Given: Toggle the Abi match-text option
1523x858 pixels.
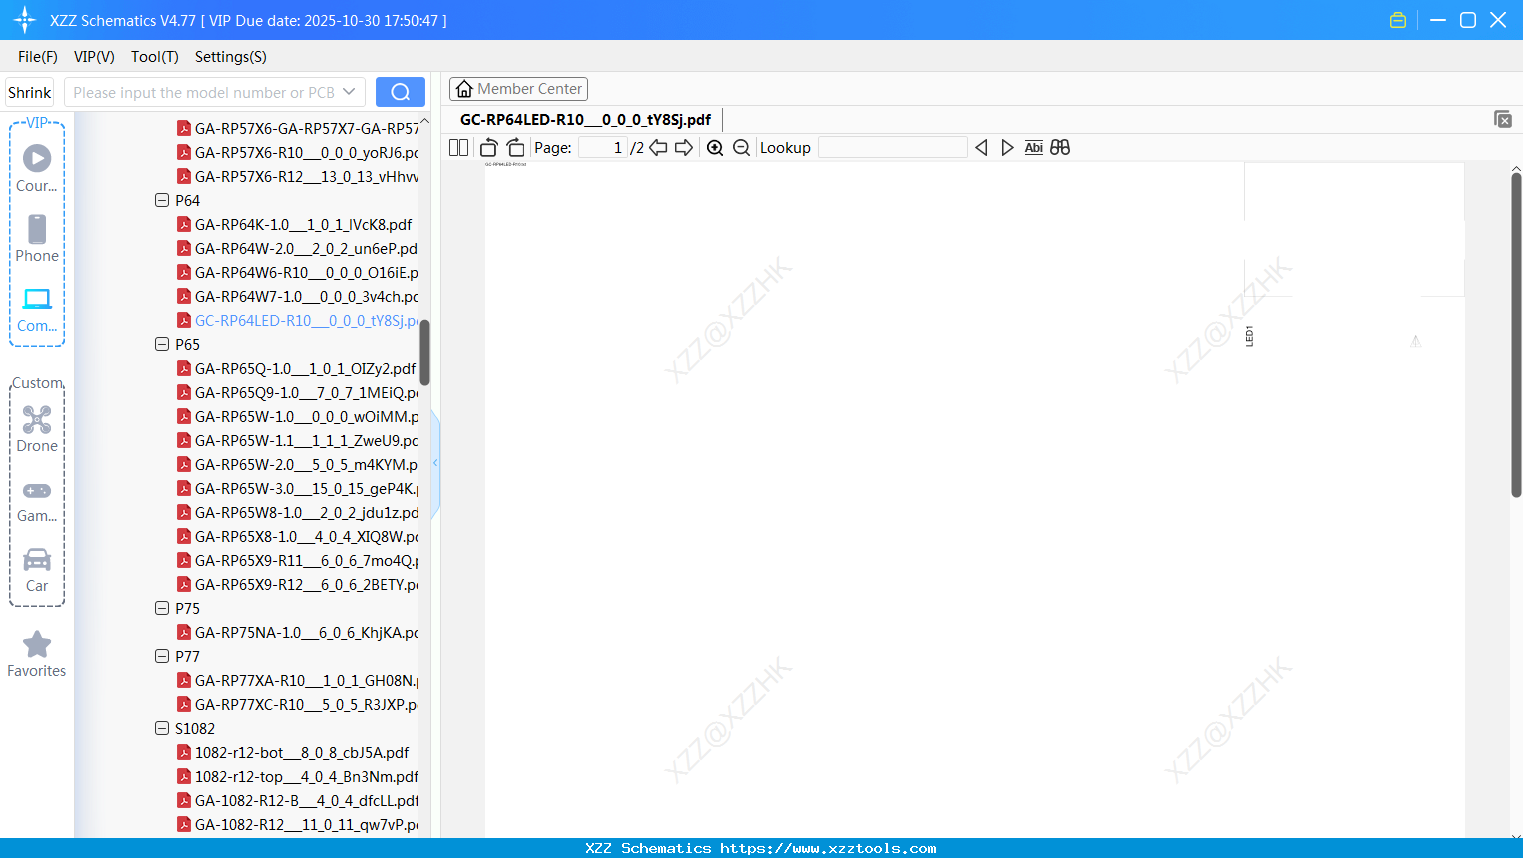Looking at the screenshot, I should (1034, 147).
